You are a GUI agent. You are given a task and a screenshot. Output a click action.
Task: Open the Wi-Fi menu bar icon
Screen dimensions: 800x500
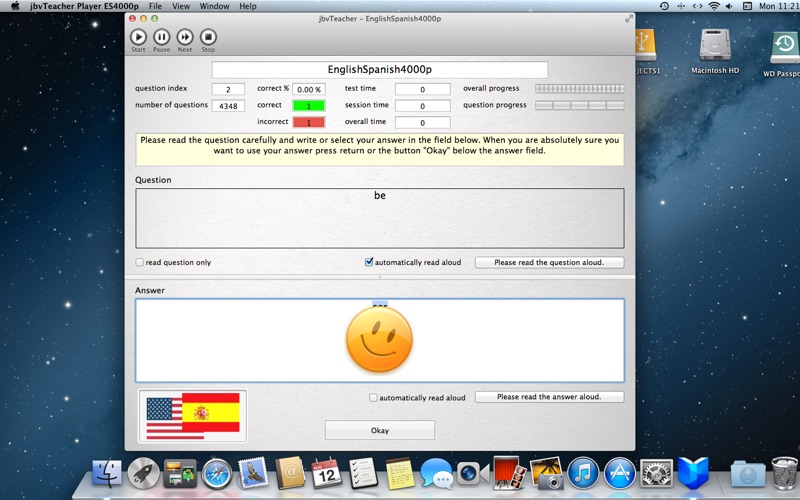point(714,6)
